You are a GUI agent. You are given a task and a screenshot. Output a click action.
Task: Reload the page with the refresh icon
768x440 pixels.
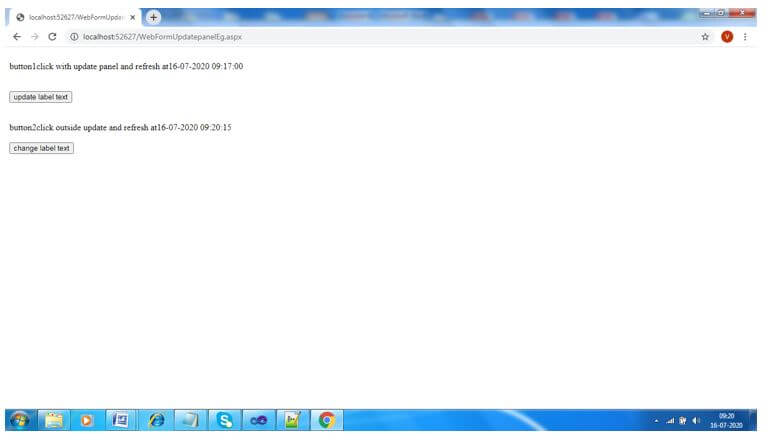click(x=52, y=37)
